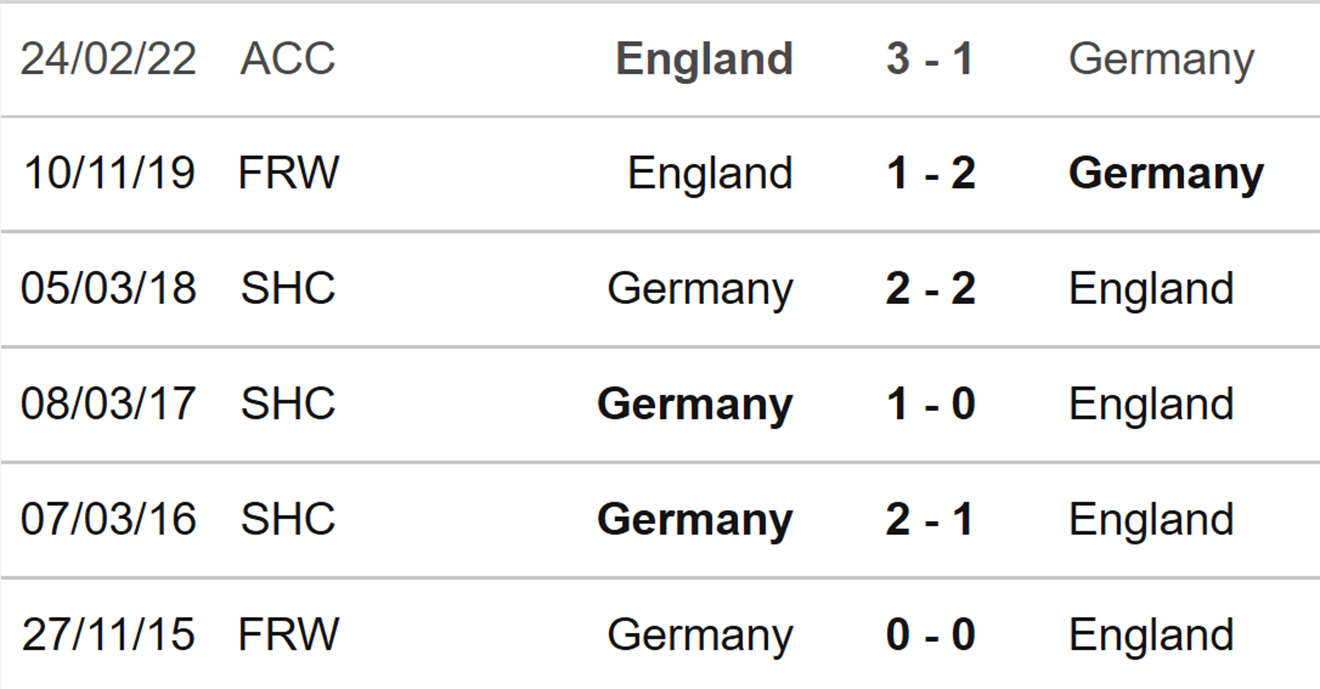Click the ACC competition label
Viewport: 1320px width, 689px height.
point(288,59)
